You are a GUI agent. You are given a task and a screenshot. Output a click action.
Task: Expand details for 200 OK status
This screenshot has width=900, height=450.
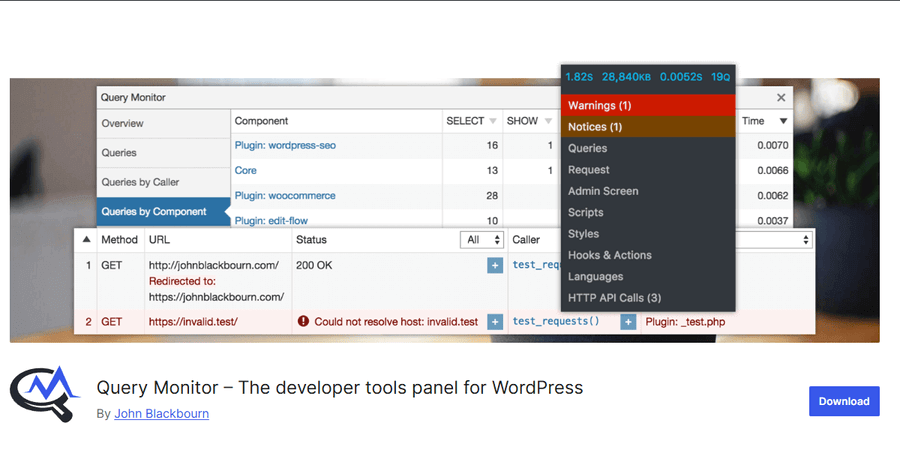coord(495,265)
